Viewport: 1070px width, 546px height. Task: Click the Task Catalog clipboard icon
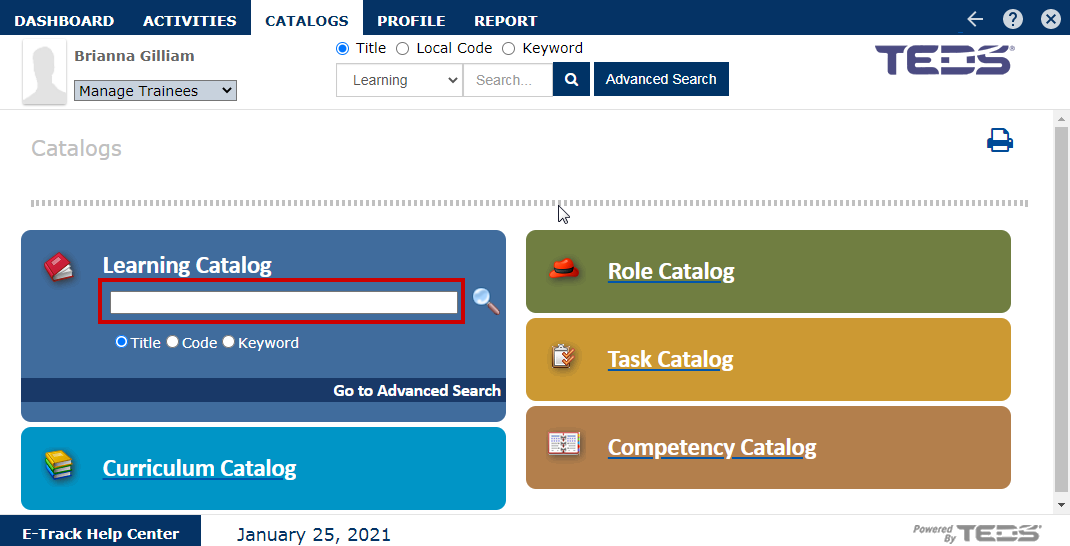click(x=564, y=357)
